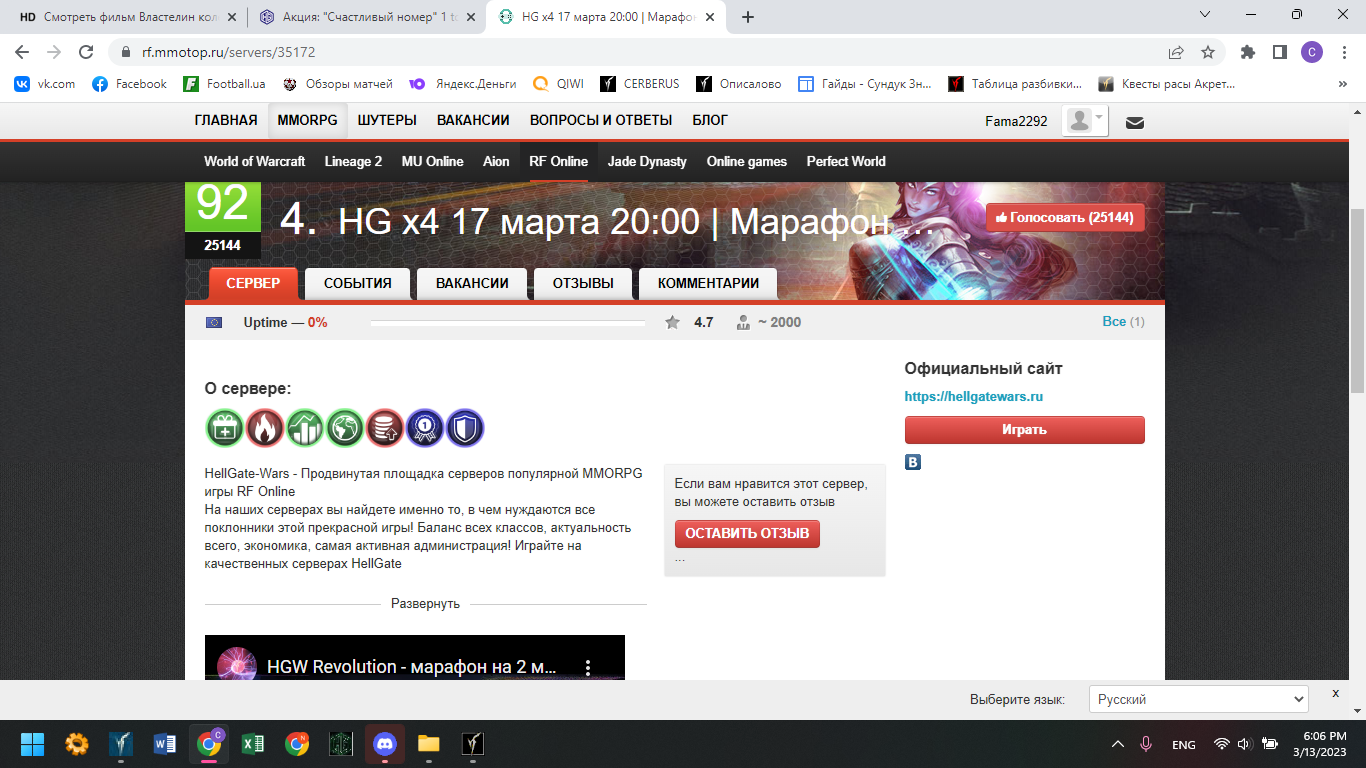
Task: Bookmark this page with star icon
Action: click(1208, 52)
